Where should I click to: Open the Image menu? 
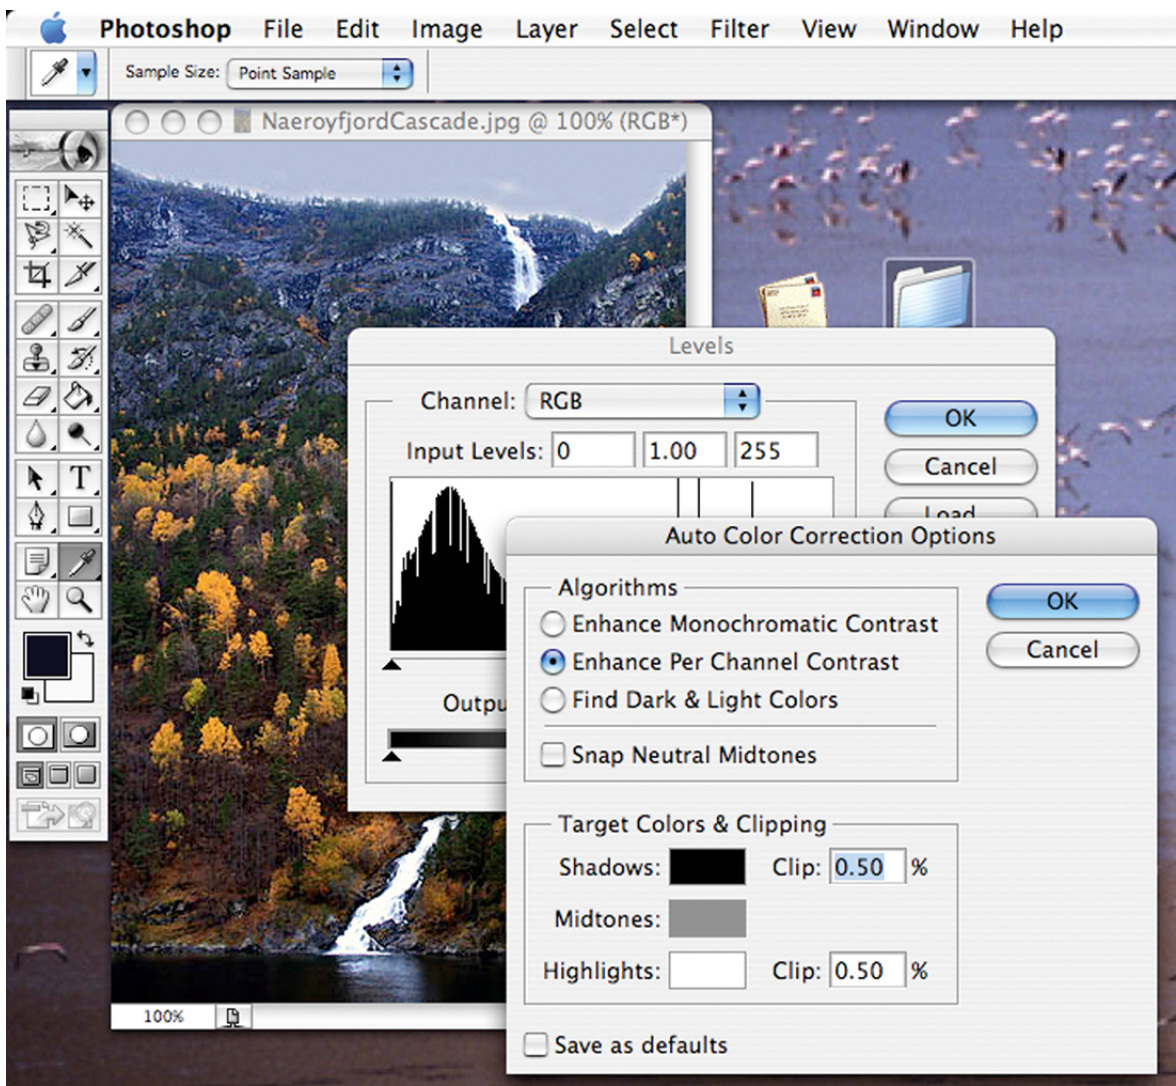coord(447,28)
